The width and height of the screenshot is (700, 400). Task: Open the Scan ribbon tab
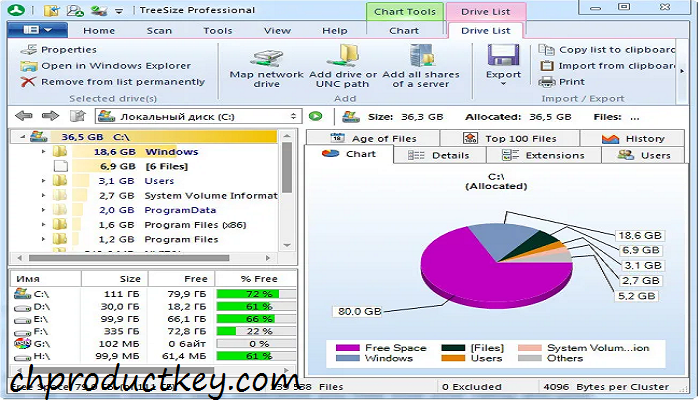tap(159, 31)
